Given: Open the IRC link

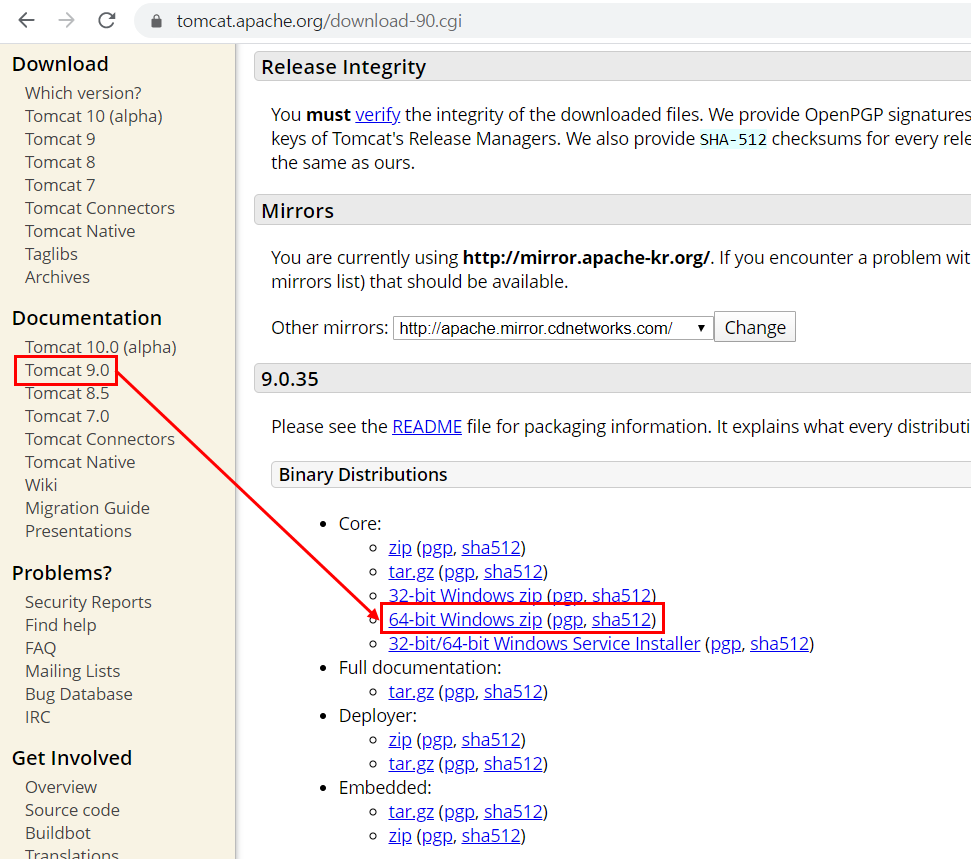Looking at the screenshot, I should [38, 717].
